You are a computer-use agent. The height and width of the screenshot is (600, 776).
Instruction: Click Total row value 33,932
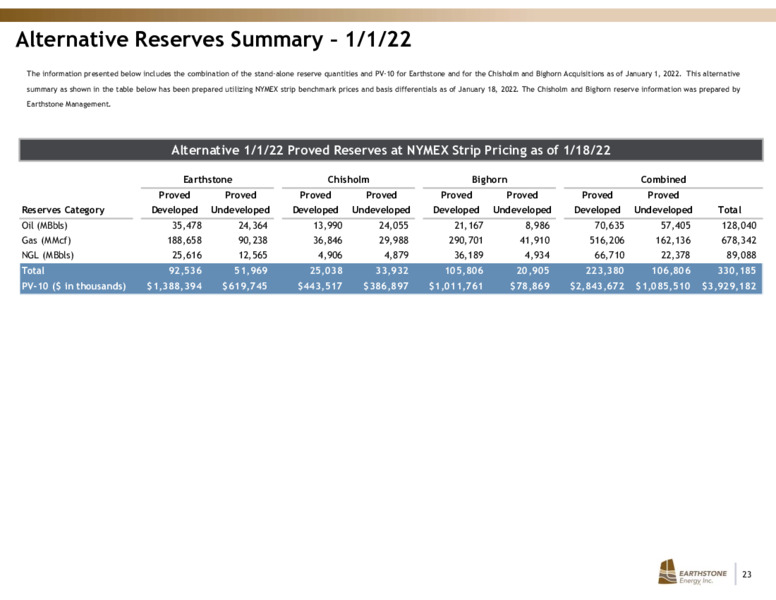(x=392, y=271)
